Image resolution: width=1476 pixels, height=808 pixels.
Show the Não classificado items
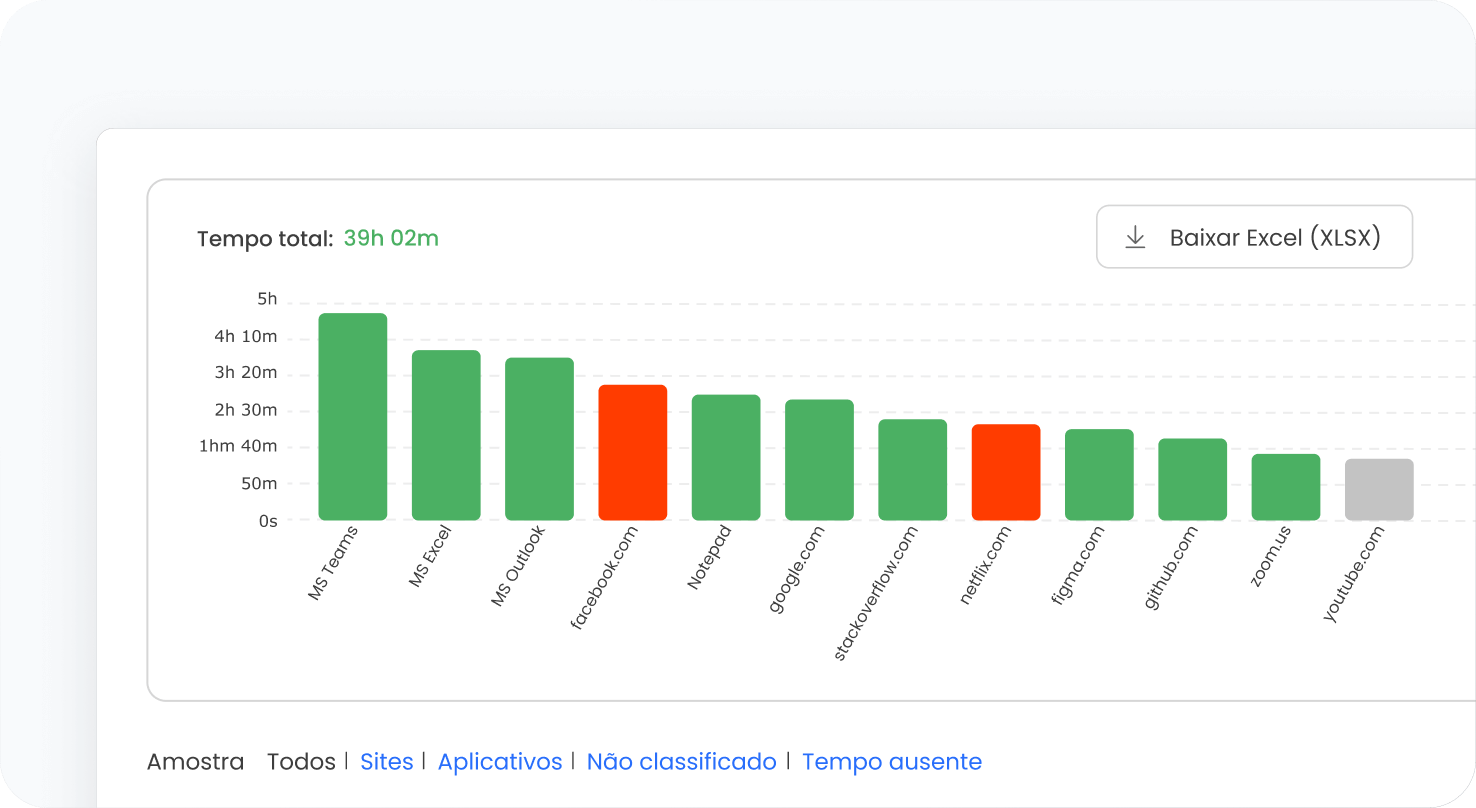(x=681, y=762)
